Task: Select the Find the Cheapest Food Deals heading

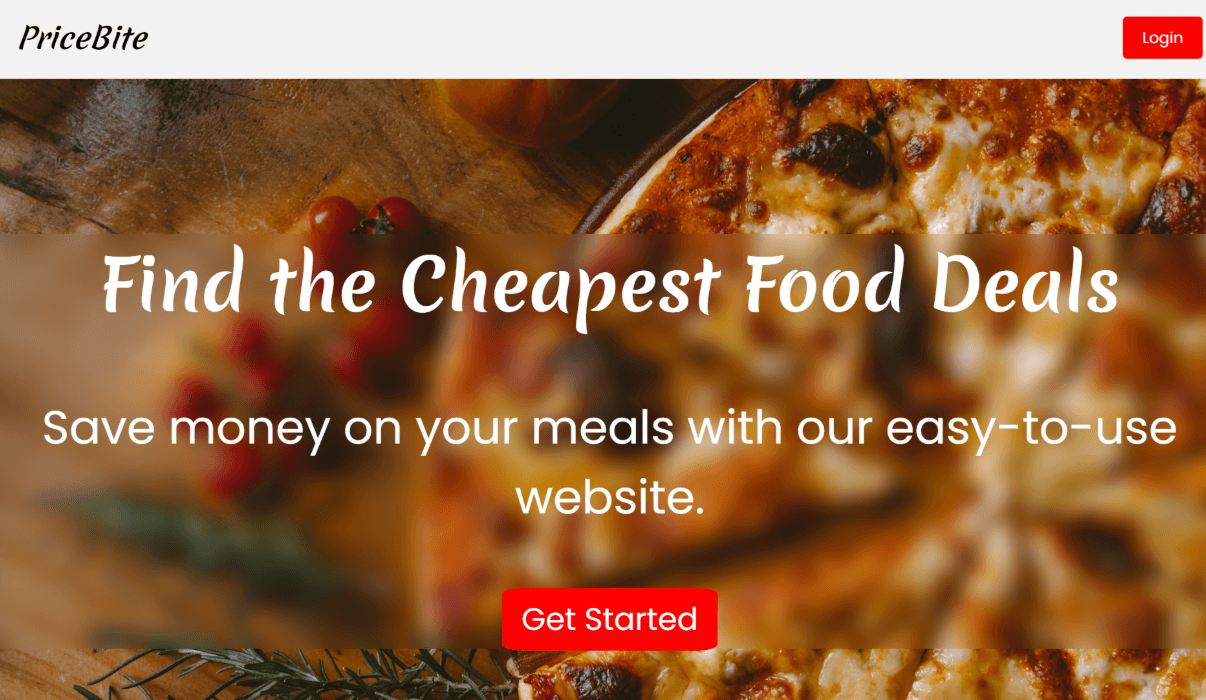Action: click(610, 286)
